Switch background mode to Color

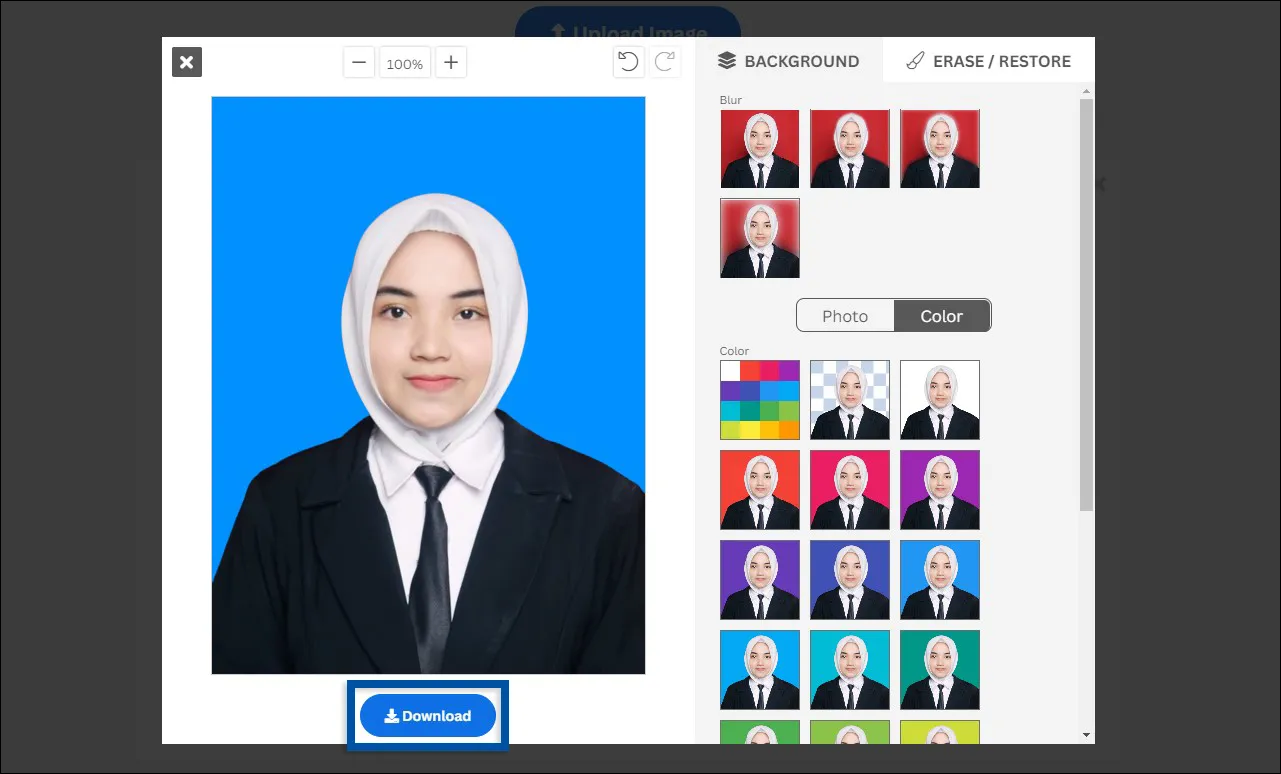(941, 315)
